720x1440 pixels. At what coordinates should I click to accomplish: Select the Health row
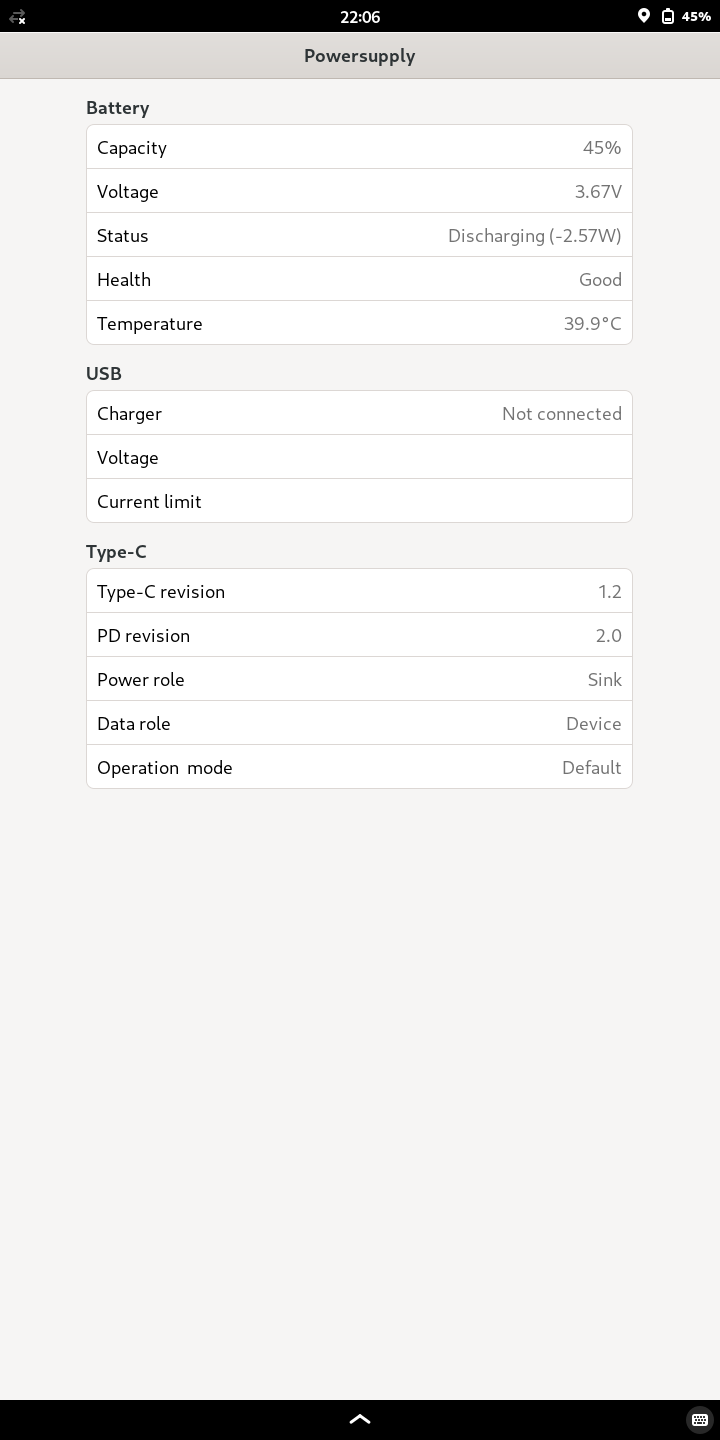click(359, 279)
